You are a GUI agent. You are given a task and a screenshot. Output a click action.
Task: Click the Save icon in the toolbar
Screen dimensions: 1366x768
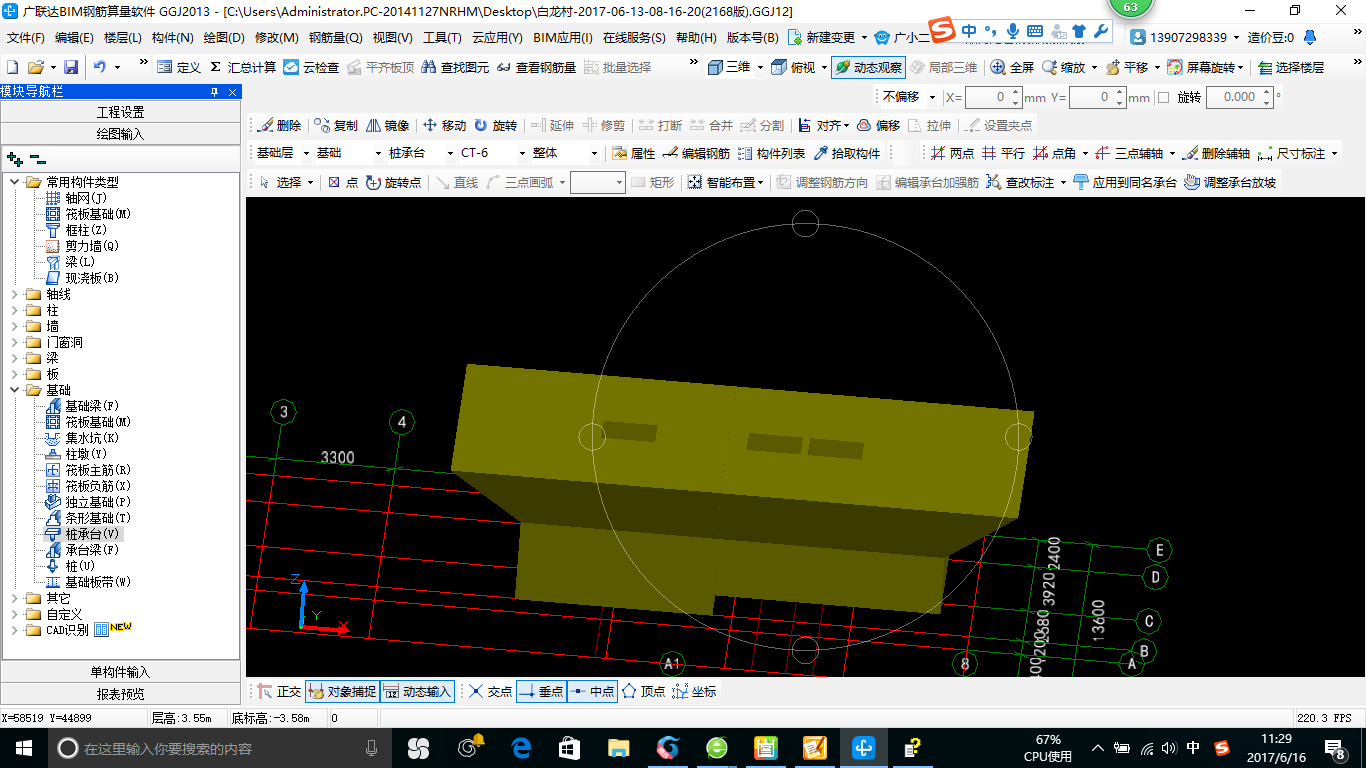pyautogui.click(x=71, y=67)
